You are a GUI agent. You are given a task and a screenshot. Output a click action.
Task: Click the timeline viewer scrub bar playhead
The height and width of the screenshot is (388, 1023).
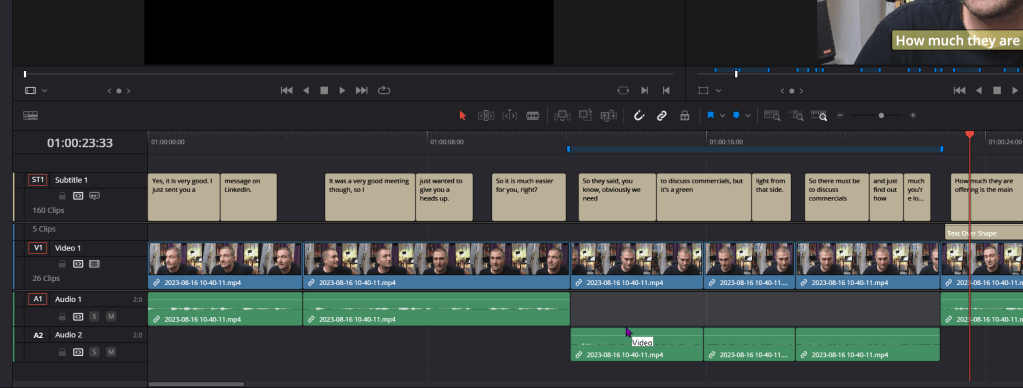pyautogui.click(x=737, y=74)
